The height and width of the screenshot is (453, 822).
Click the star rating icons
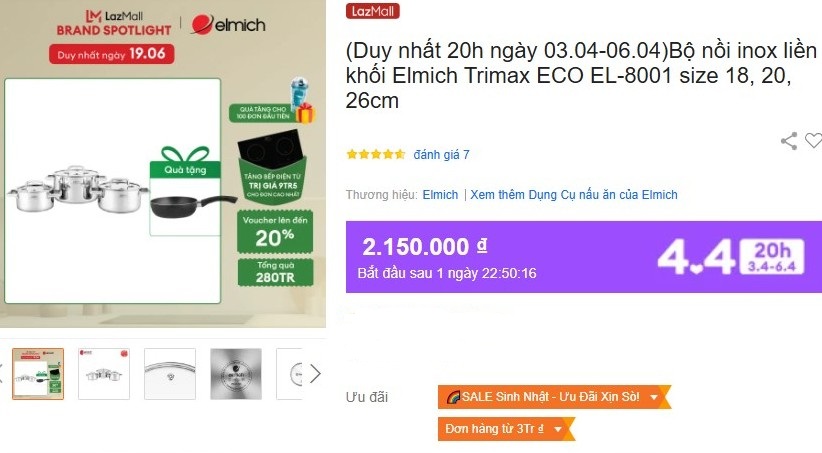pos(375,154)
